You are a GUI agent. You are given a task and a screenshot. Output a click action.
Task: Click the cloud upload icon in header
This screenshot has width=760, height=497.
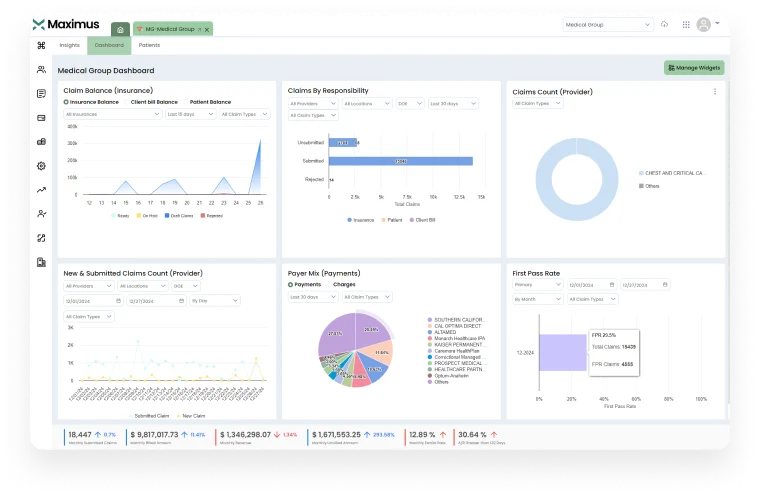coord(664,24)
